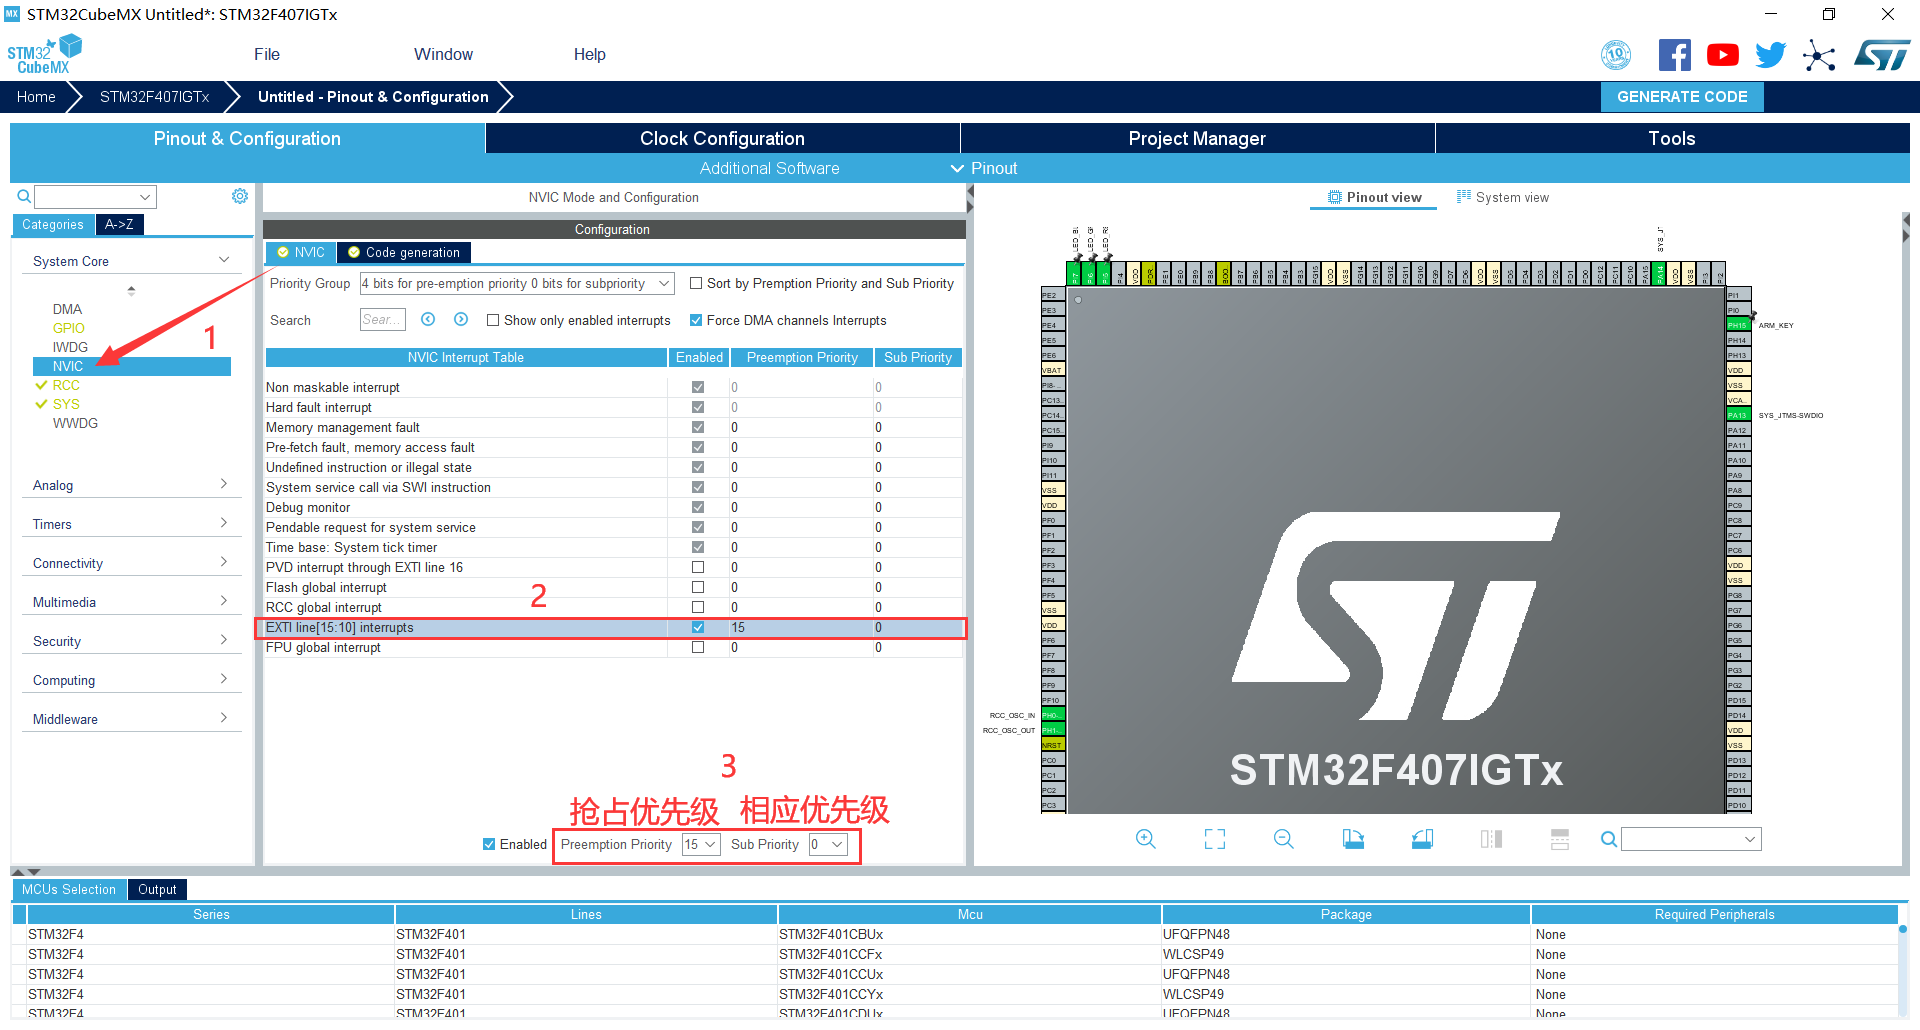Go to next interrupt search result
This screenshot has height=1030, width=1920.
pyautogui.click(x=461, y=319)
